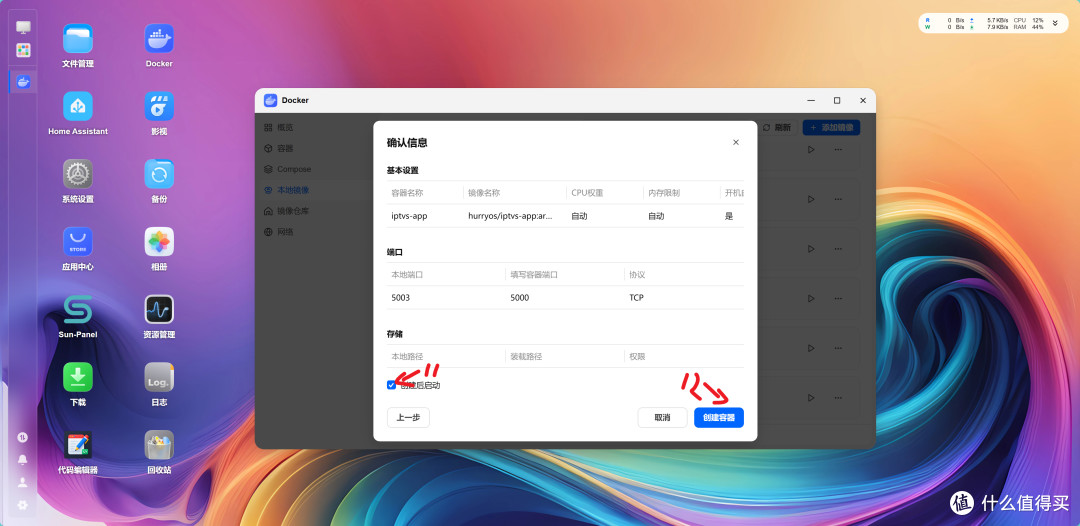Open the 资源管理 resource monitor icon
1080x526 pixels.
click(159, 310)
